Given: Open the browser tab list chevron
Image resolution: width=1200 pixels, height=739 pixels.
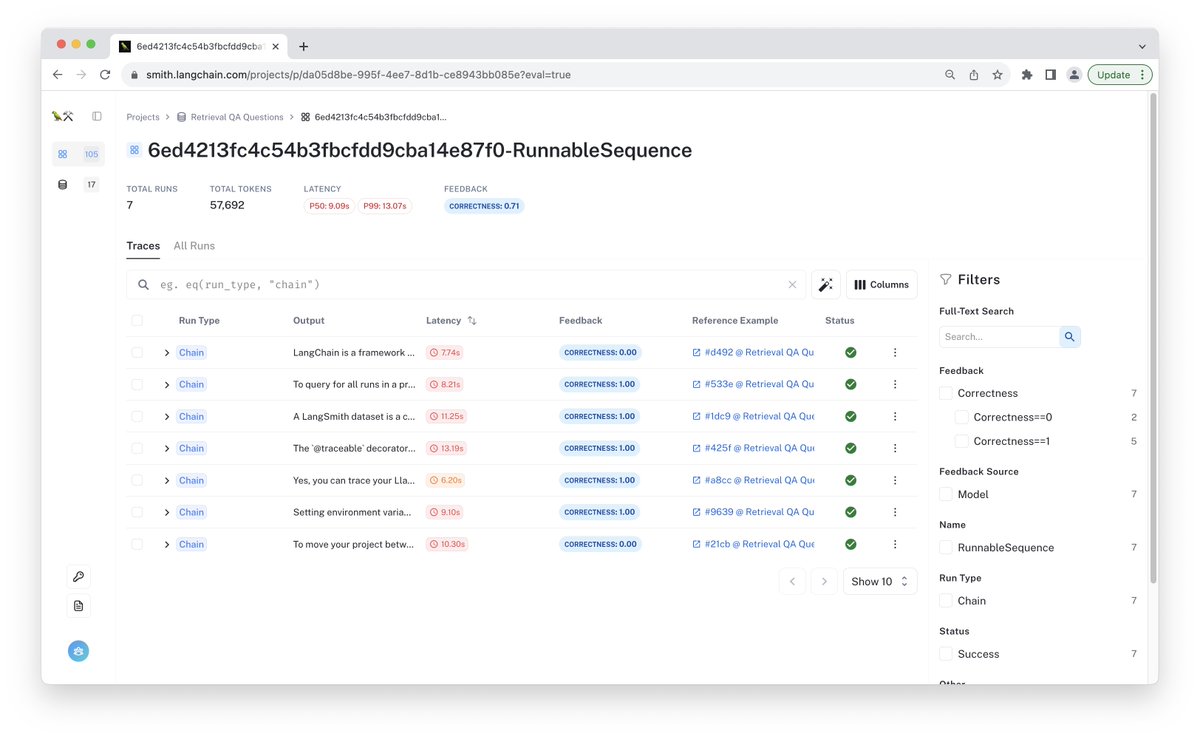Looking at the screenshot, I should tap(1142, 47).
